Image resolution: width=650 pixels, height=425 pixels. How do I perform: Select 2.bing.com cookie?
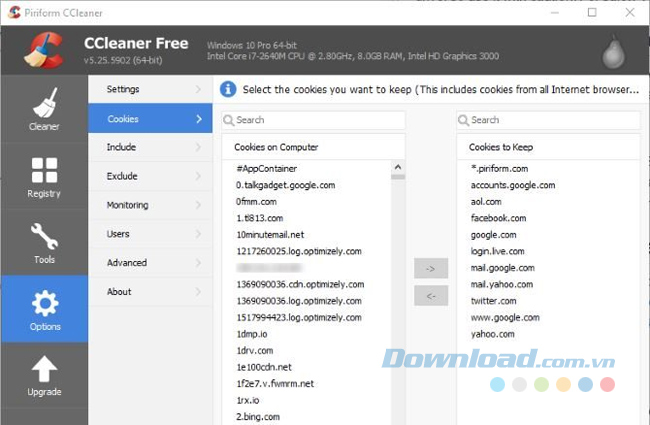tap(258, 417)
